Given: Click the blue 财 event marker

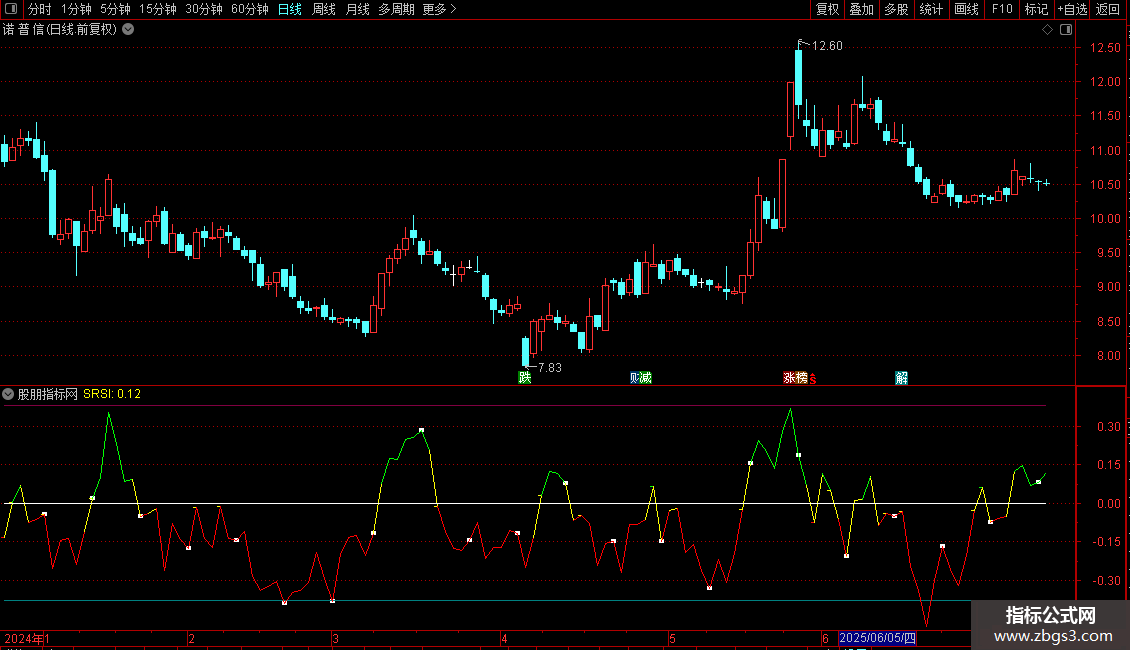Looking at the screenshot, I should coord(634,378).
